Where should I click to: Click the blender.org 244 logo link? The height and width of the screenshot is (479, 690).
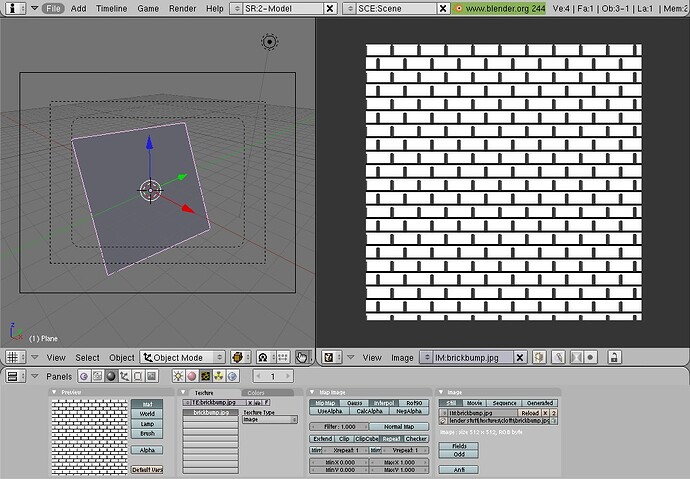[501, 8]
